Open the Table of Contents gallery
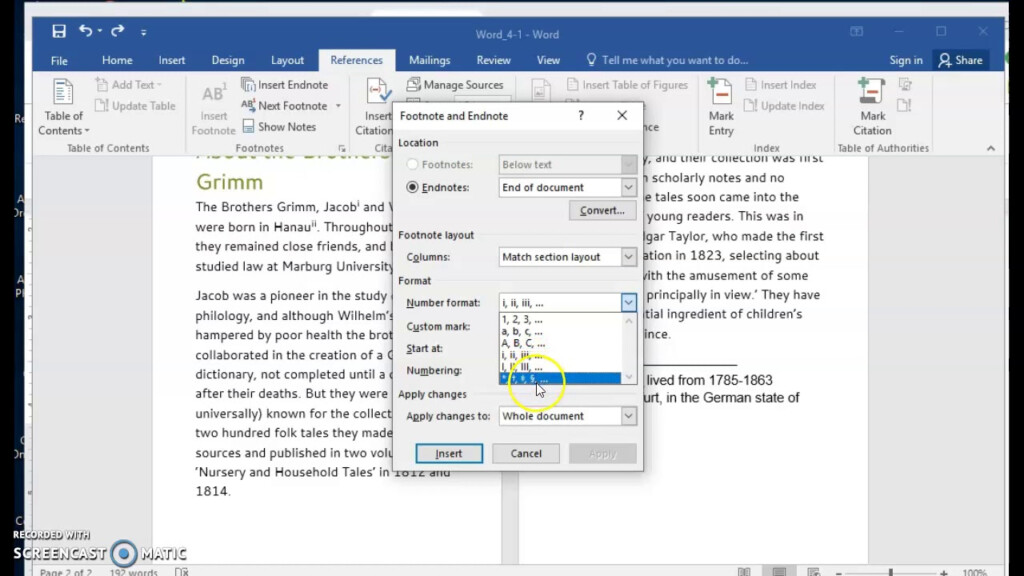 click(x=63, y=108)
